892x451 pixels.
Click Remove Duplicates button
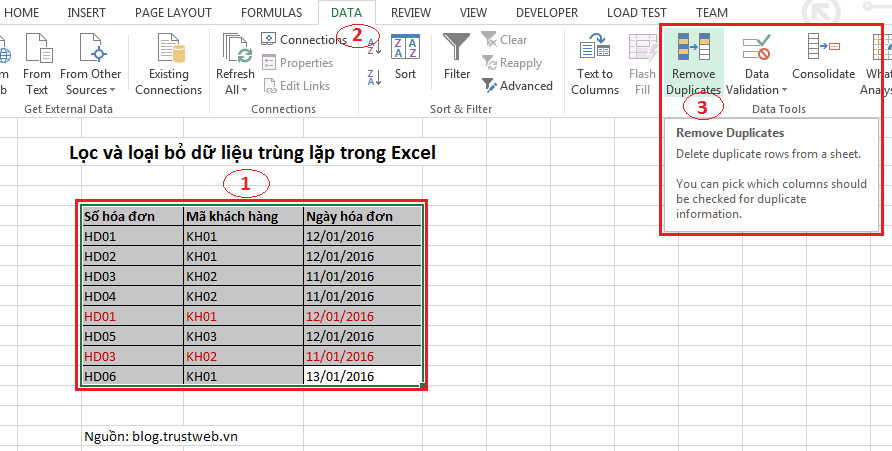coord(693,64)
